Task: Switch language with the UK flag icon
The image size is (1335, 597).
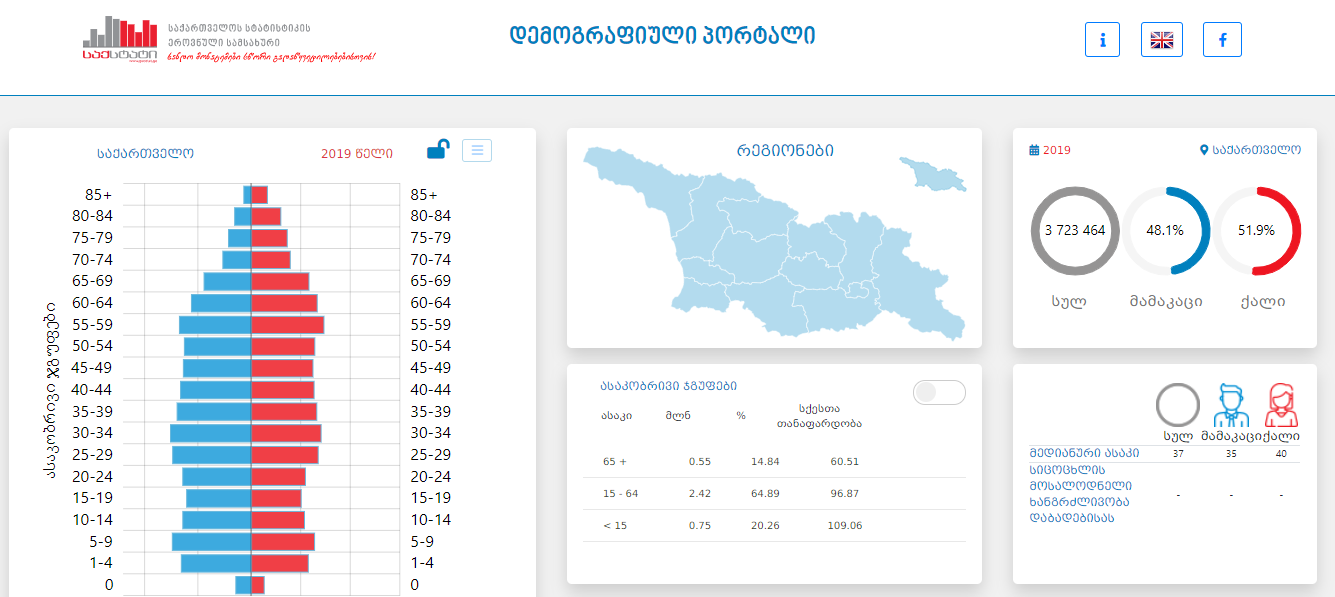Action: [1161, 40]
